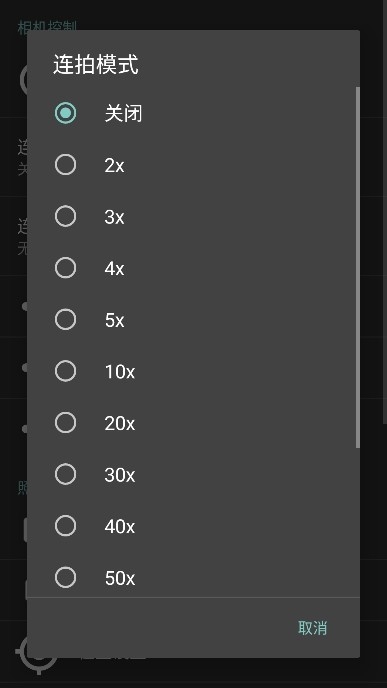Select the 50x radio button
Viewport: 387px width, 688px height.
65,577
